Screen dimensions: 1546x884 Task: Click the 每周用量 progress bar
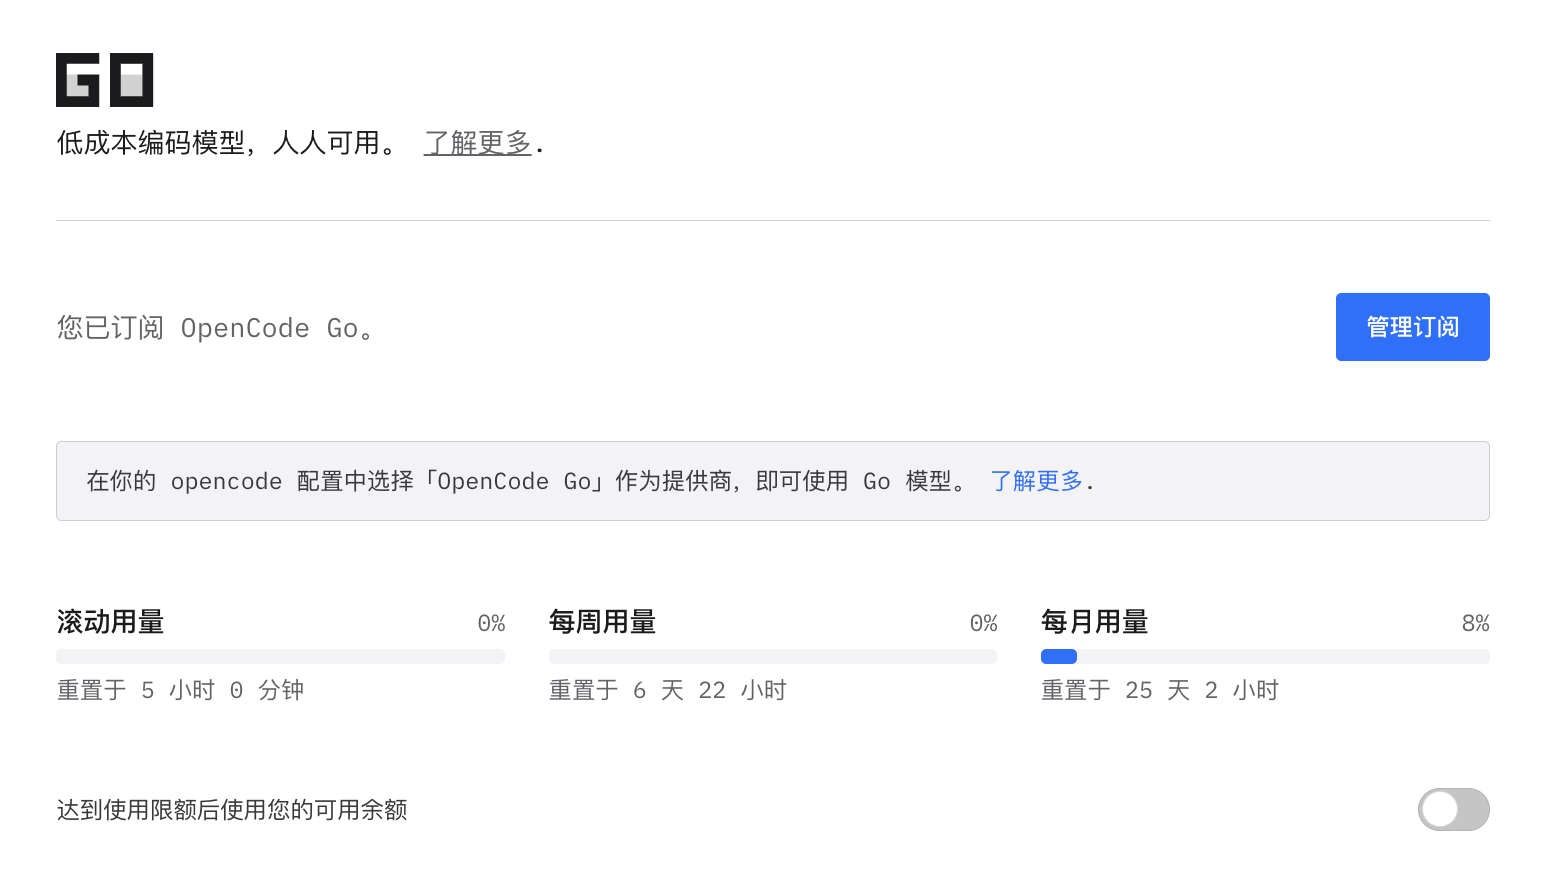773,656
